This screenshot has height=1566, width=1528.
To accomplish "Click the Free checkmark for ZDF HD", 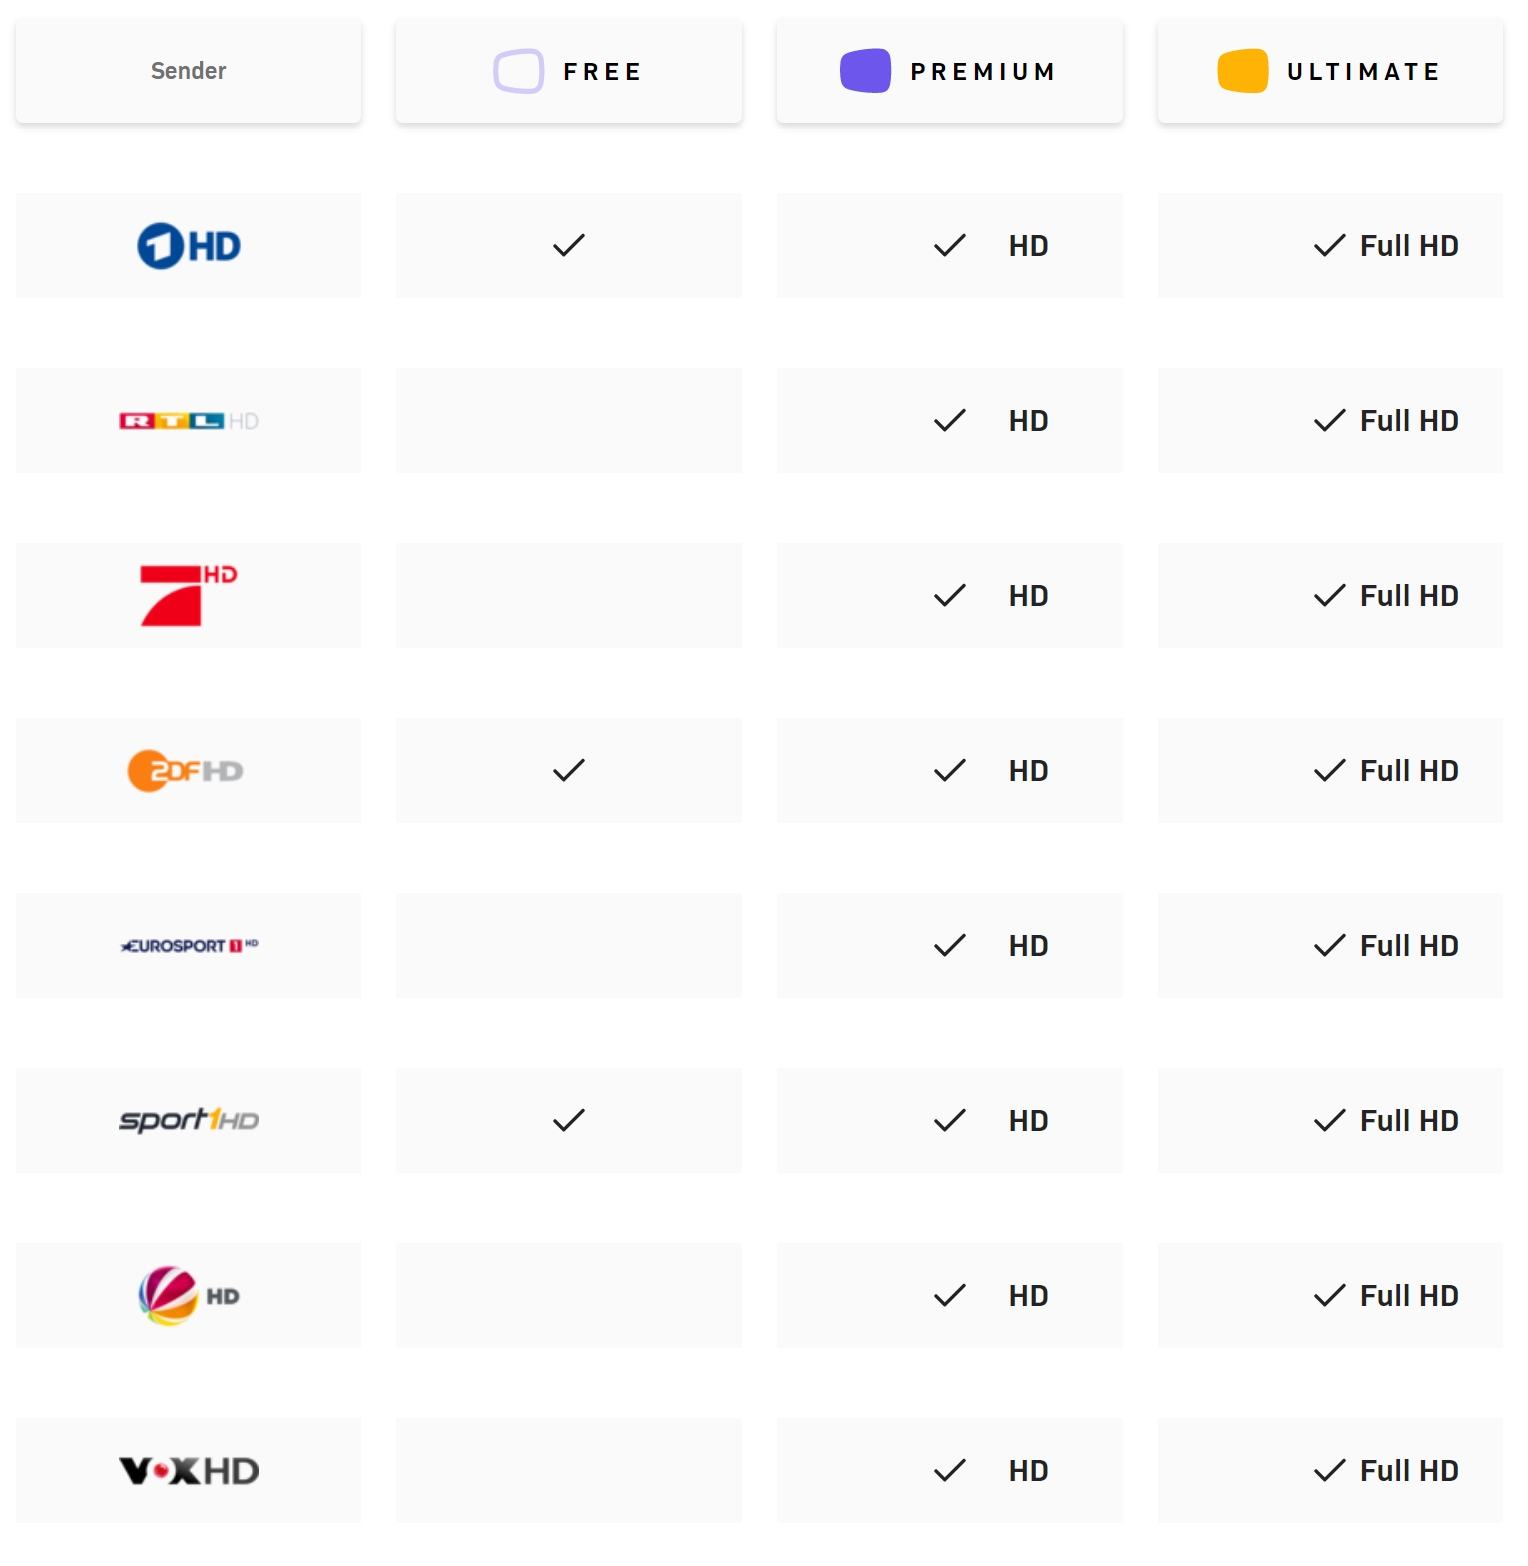I will tap(569, 771).
